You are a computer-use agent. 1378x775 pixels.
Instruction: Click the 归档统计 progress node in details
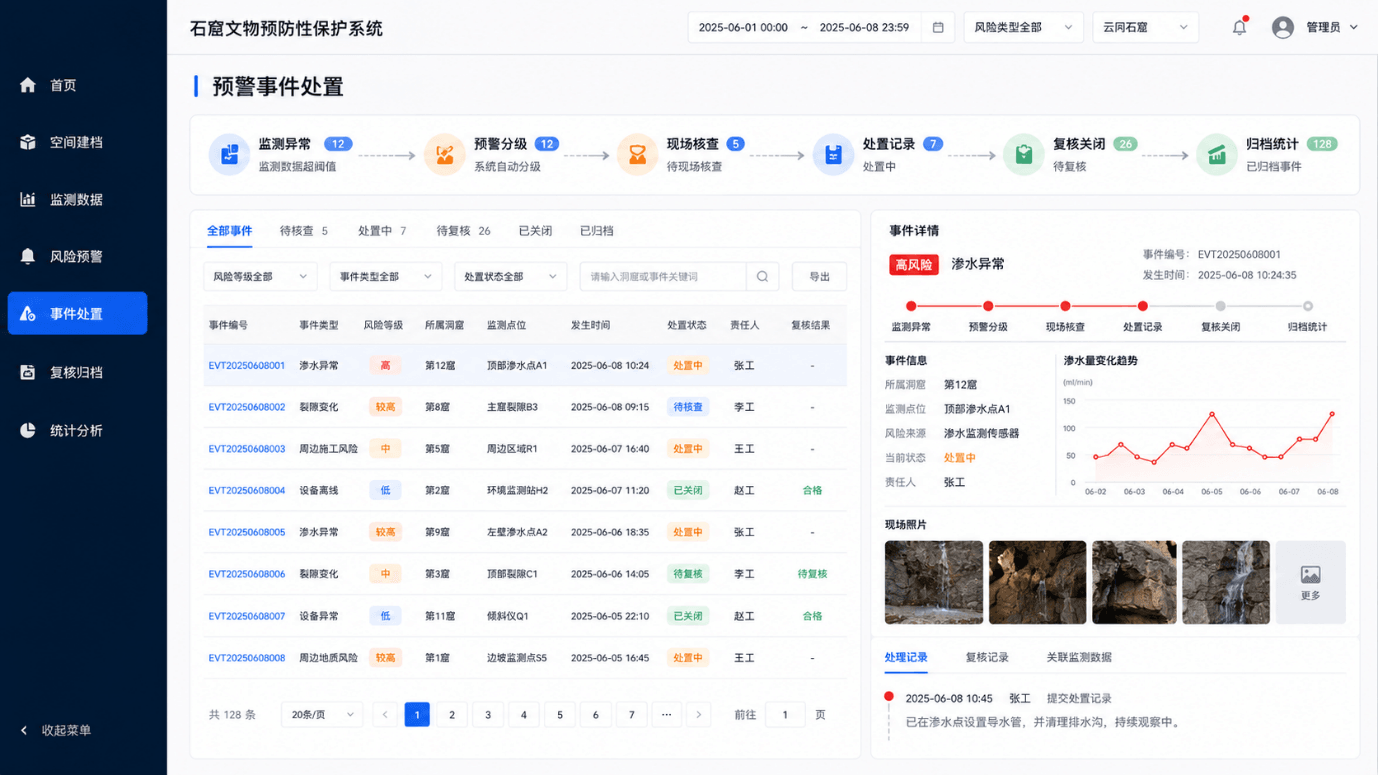click(1307, 306)
